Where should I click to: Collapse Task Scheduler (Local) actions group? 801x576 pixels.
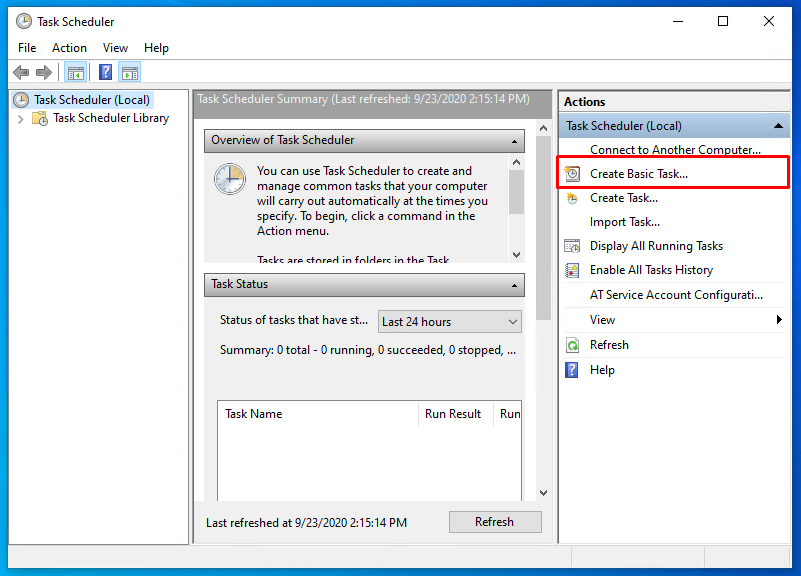(778, 126)
